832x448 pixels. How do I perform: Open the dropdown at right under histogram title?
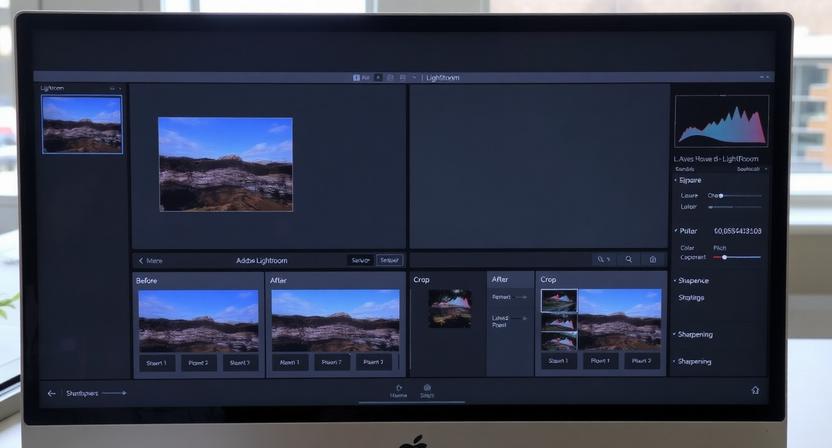pyautogui.click(x=752, y=169)
